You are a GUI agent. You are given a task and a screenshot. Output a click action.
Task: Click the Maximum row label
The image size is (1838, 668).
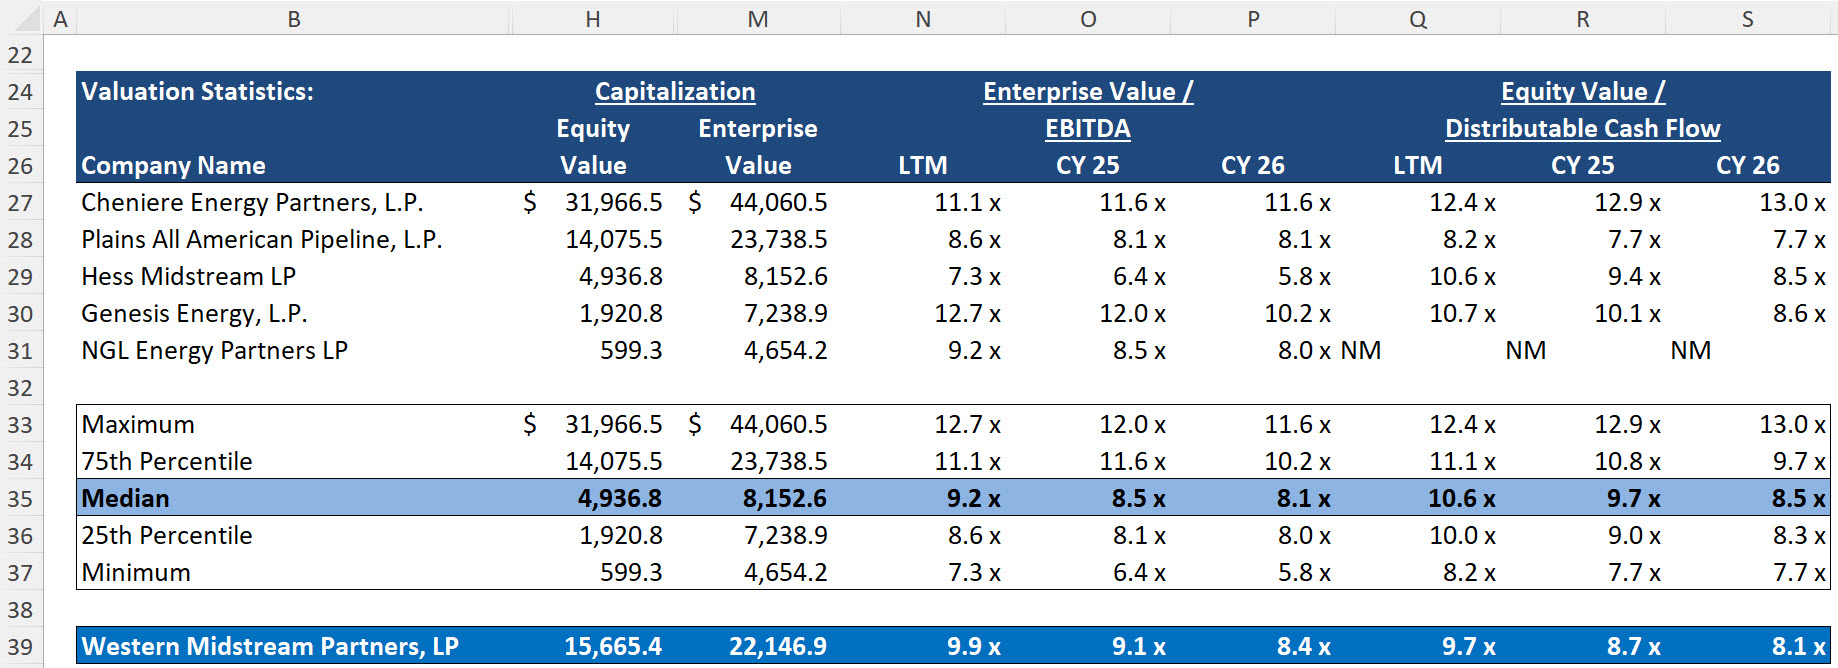pyautogui.click(x=138, y=424)
